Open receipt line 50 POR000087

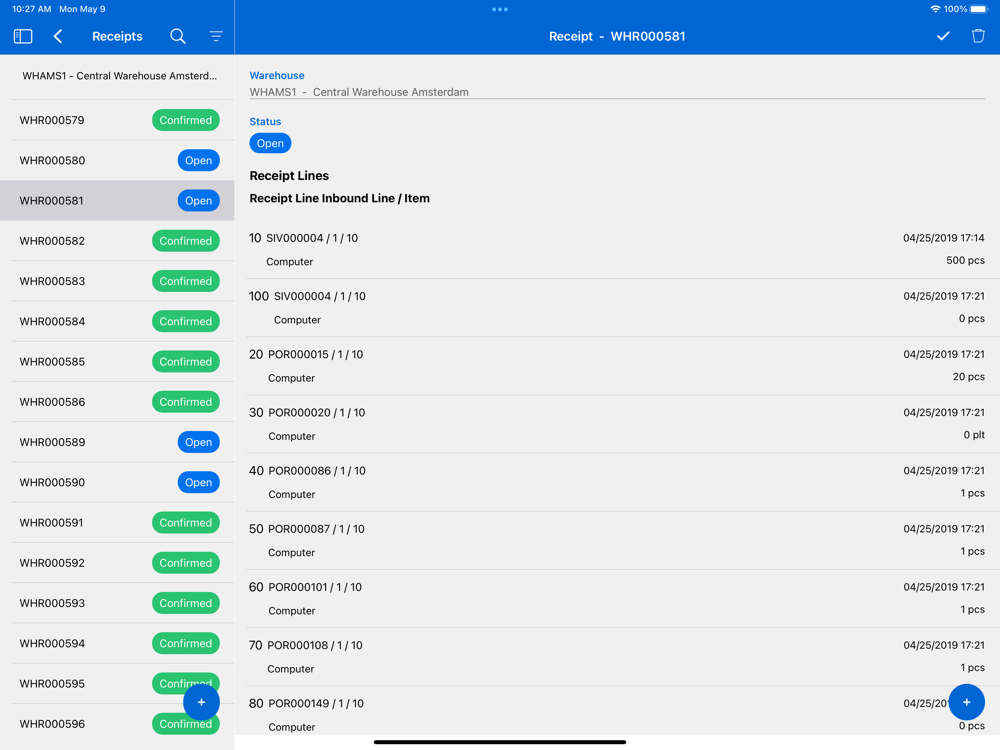coord(616,540)
